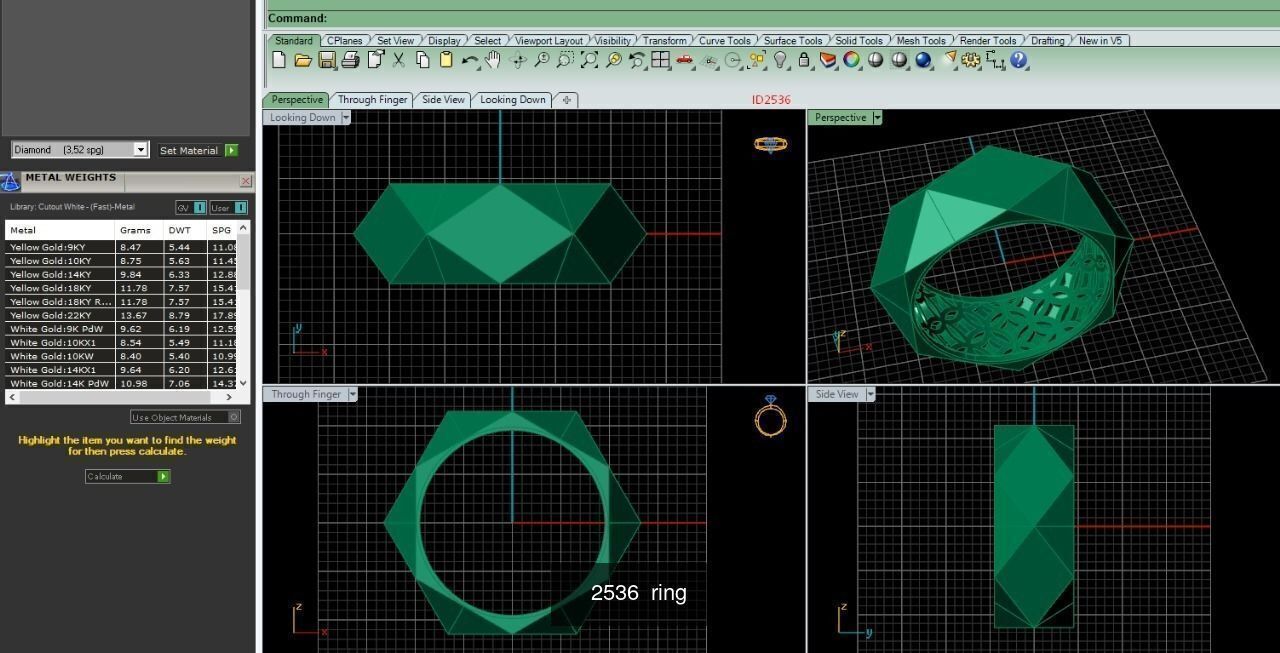Click the blue render sphere icon
Screen dimensions: 1280x653
[x=923, y=60]
